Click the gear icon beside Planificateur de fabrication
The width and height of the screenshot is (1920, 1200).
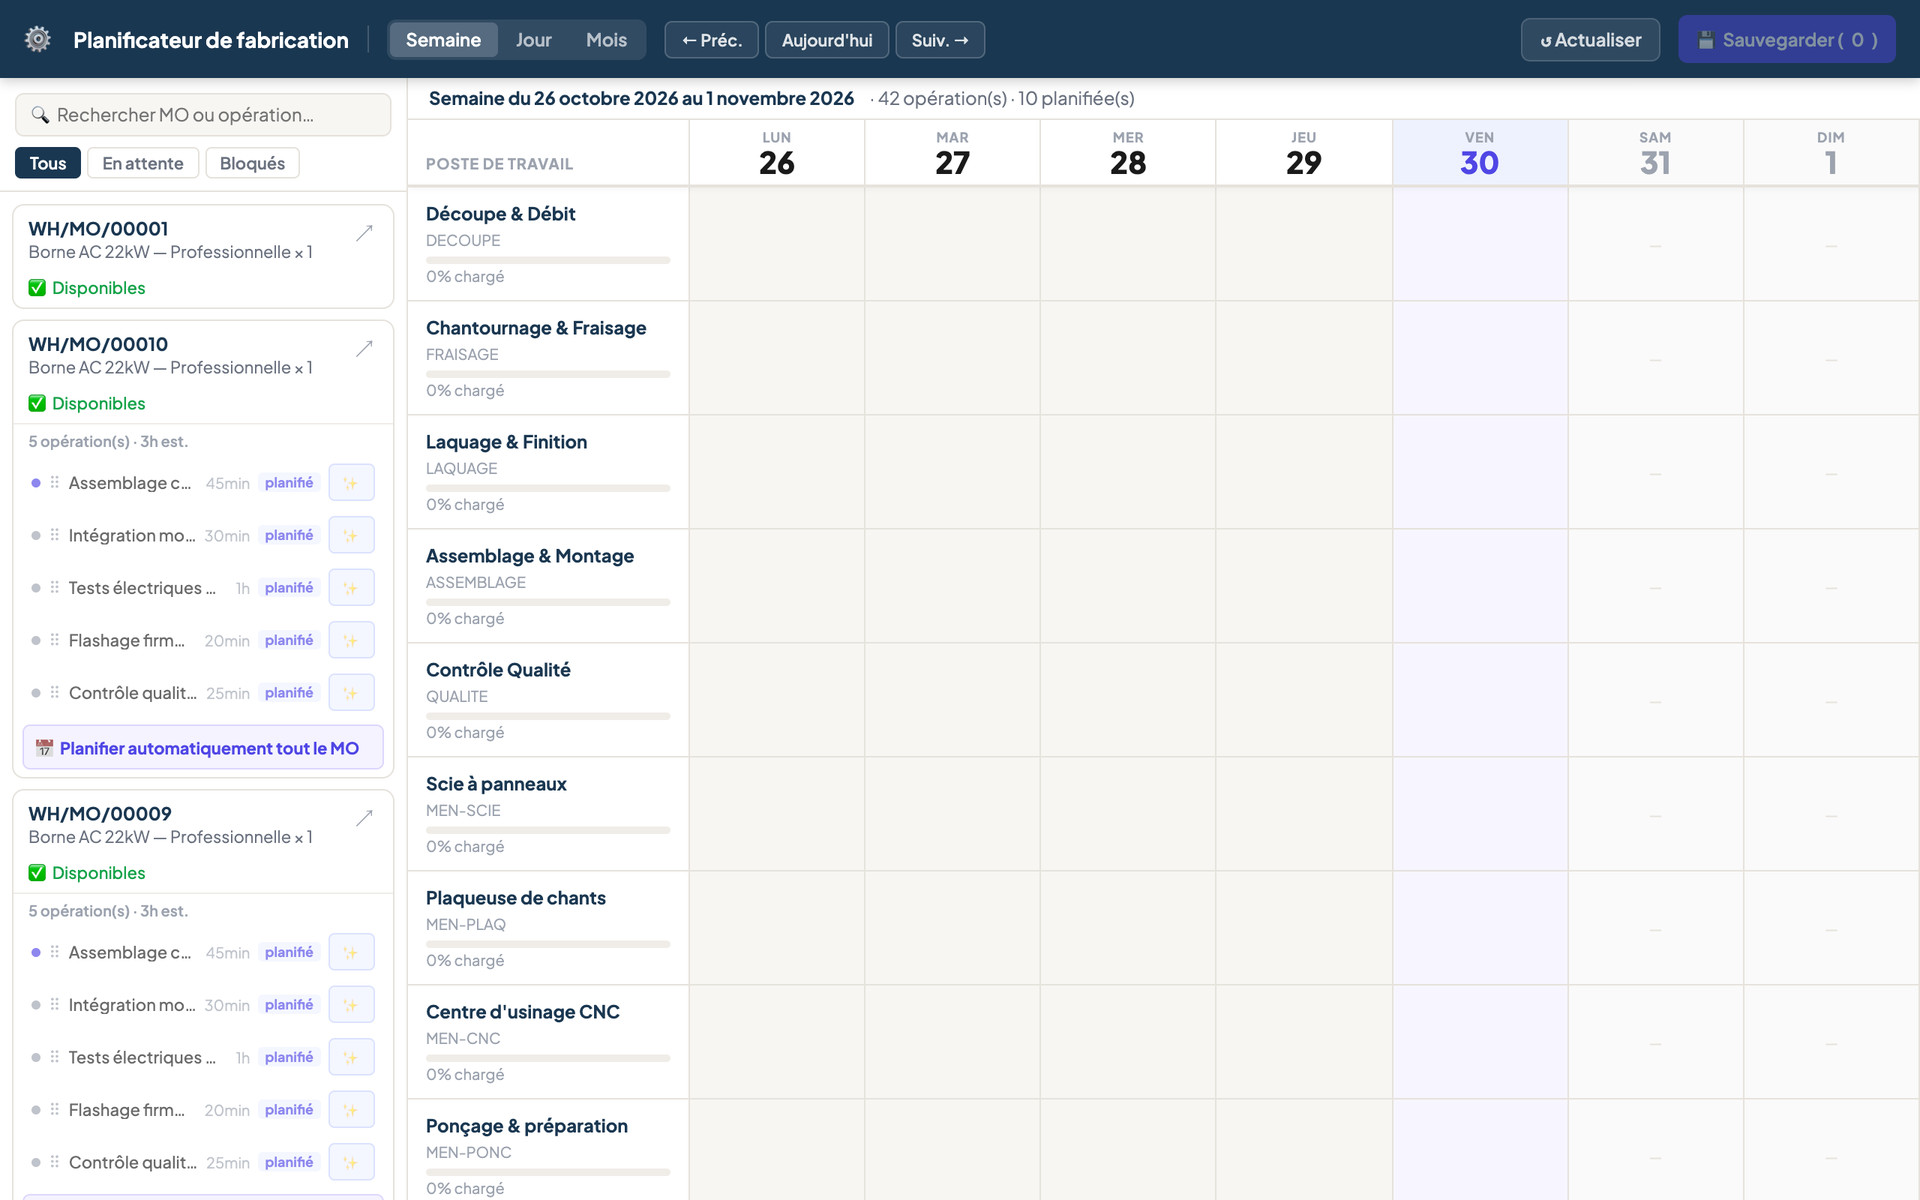click(38, 39)
